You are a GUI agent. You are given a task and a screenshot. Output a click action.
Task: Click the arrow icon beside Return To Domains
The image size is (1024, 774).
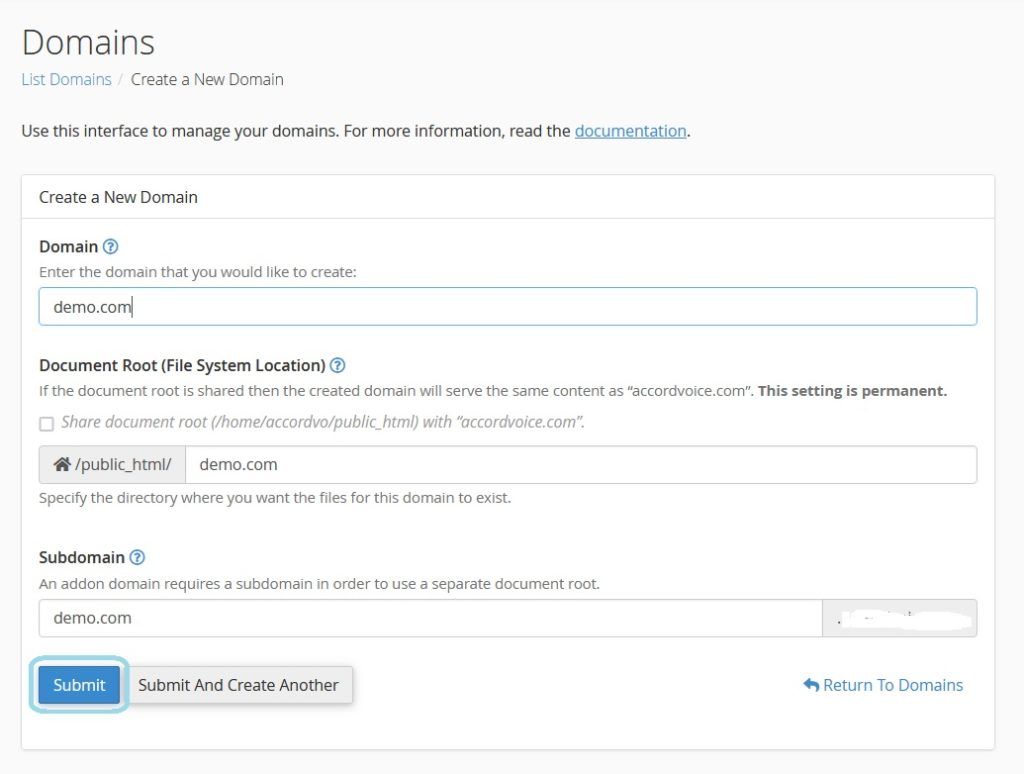pyautogui.click(x=811, y=685)
